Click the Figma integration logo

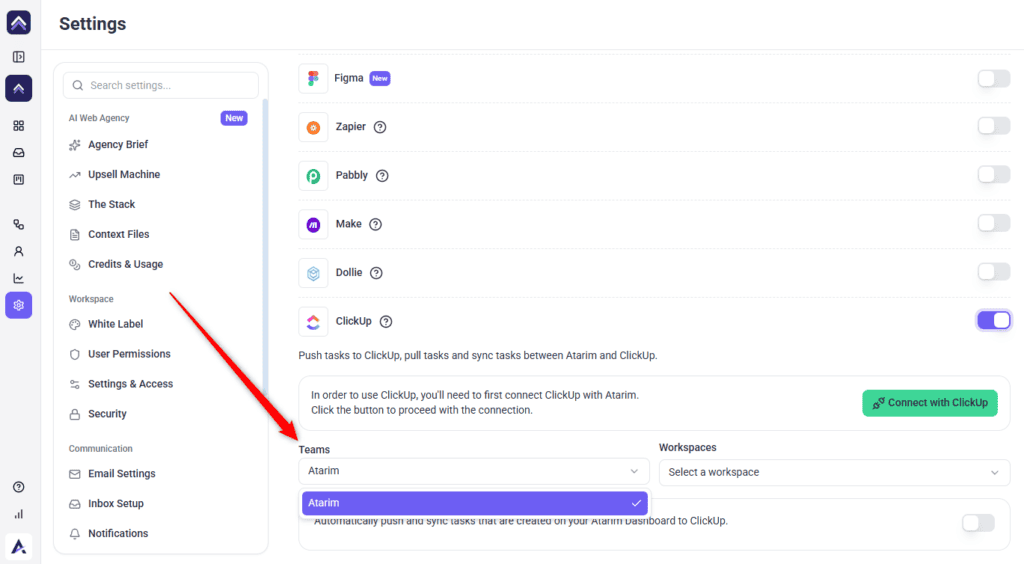point(313,78)
